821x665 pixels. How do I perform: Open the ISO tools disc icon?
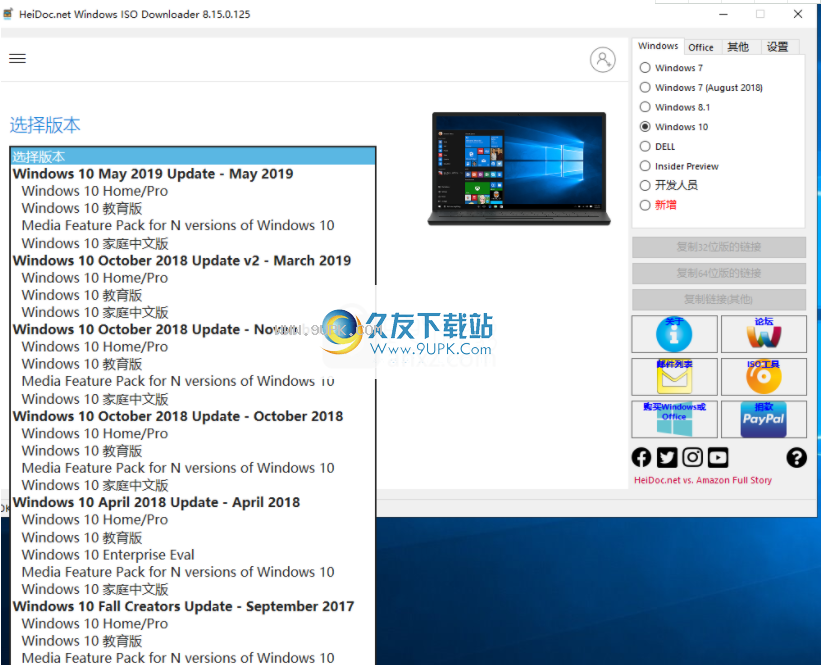763,377
